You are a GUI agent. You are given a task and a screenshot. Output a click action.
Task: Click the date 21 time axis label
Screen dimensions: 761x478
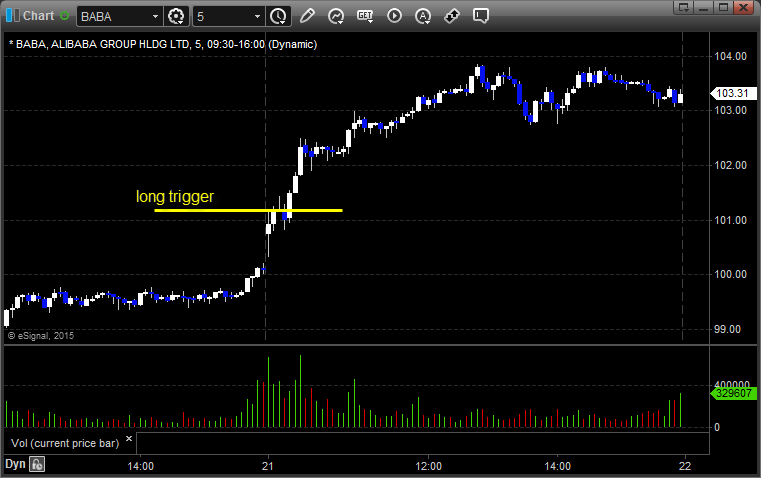click(x=268, y=466)
